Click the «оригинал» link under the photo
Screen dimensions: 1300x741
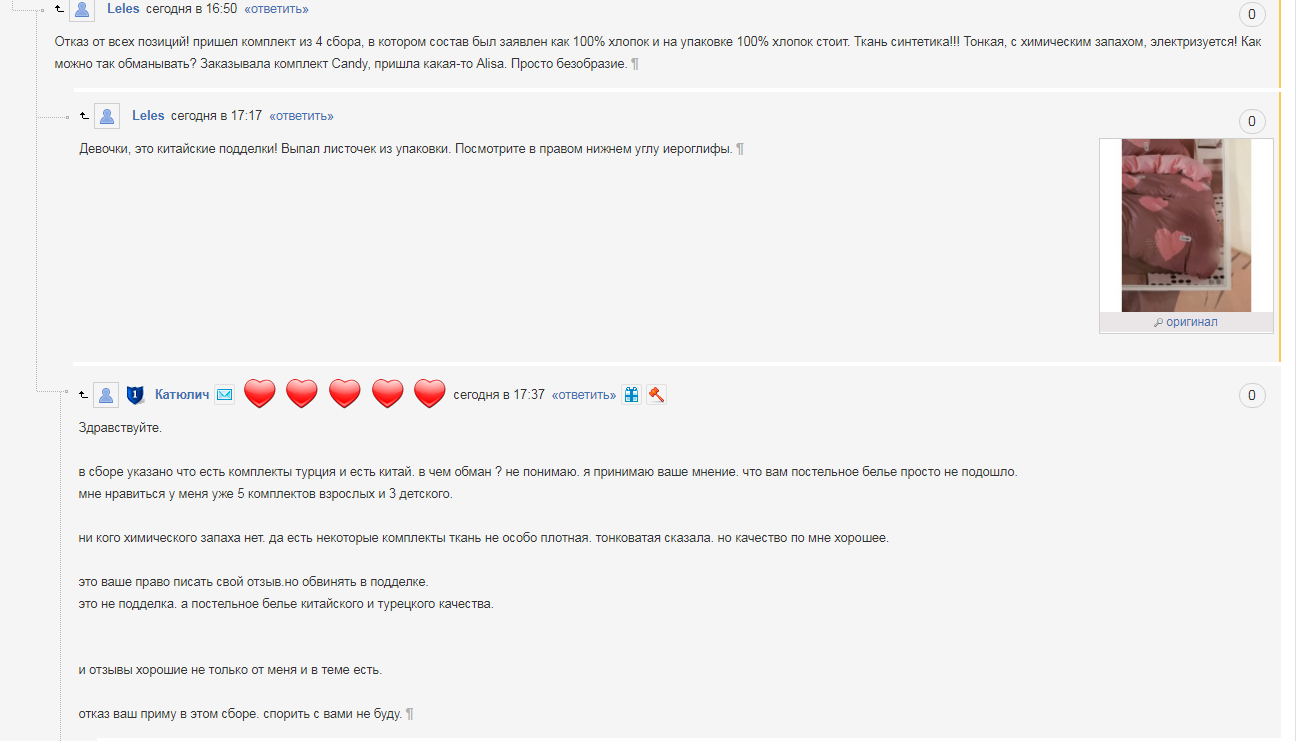pyautogui.click(x=1186, y=322)
